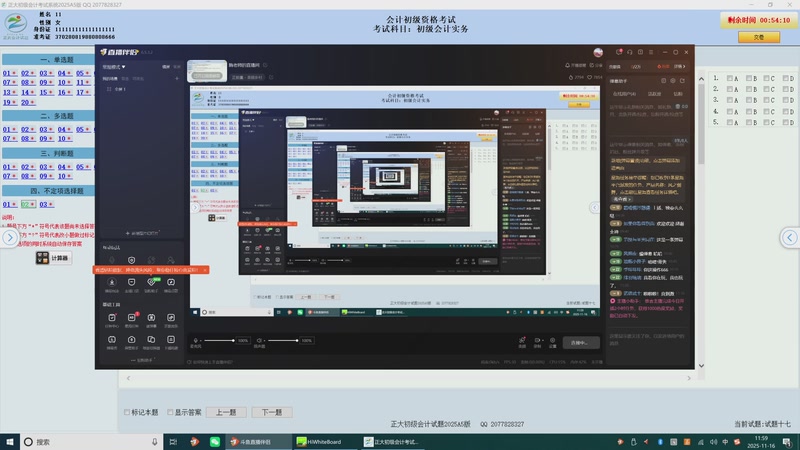800x450 pixels.
Task: Open the hamburger menu in streaming app title bar
Action: 651,52
